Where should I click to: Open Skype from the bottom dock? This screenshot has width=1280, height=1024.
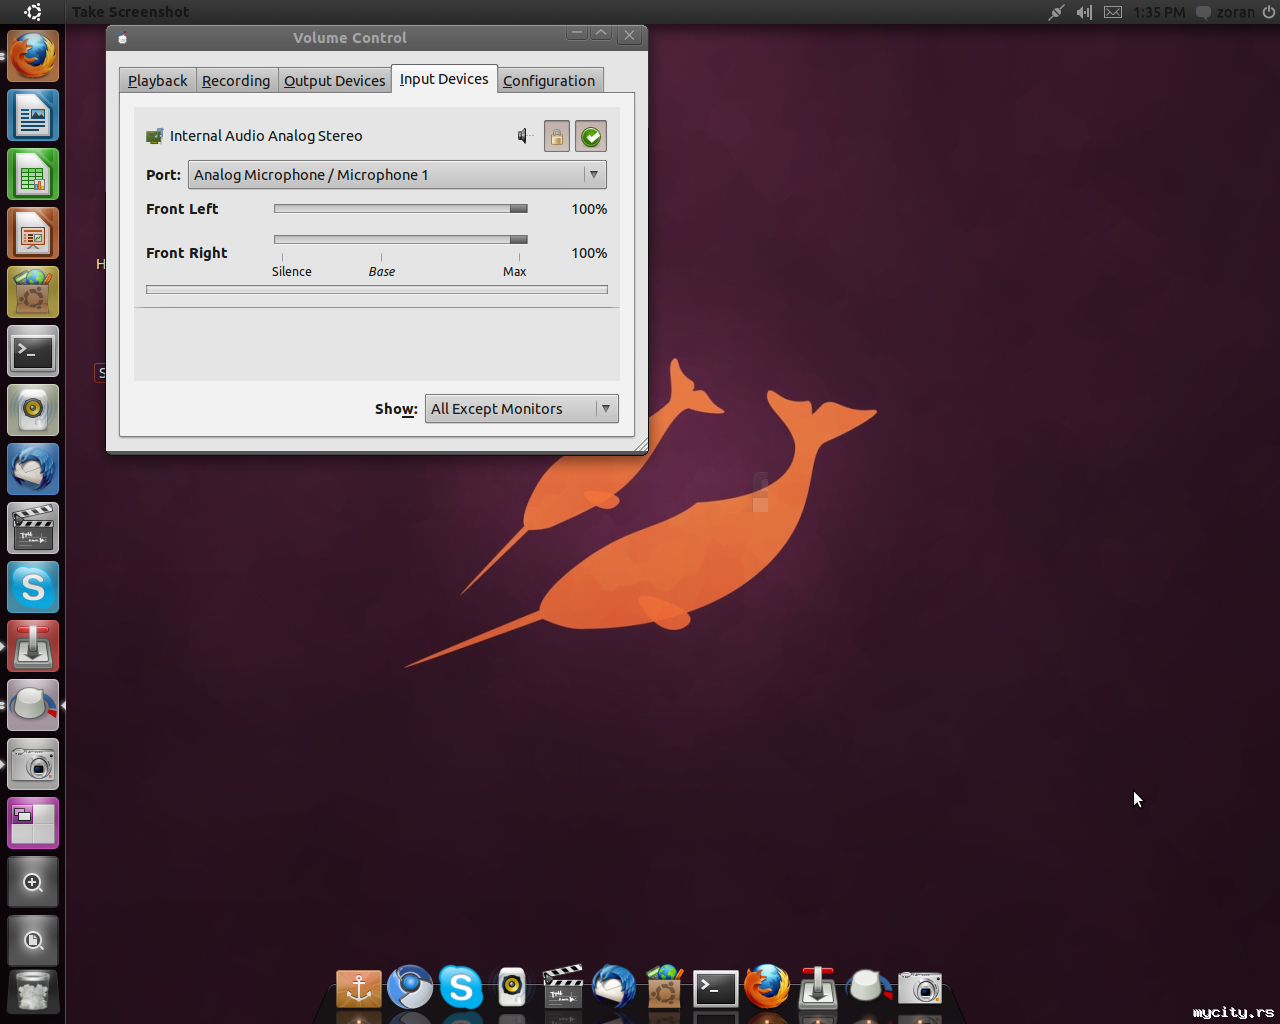click(x=461, y=988)
